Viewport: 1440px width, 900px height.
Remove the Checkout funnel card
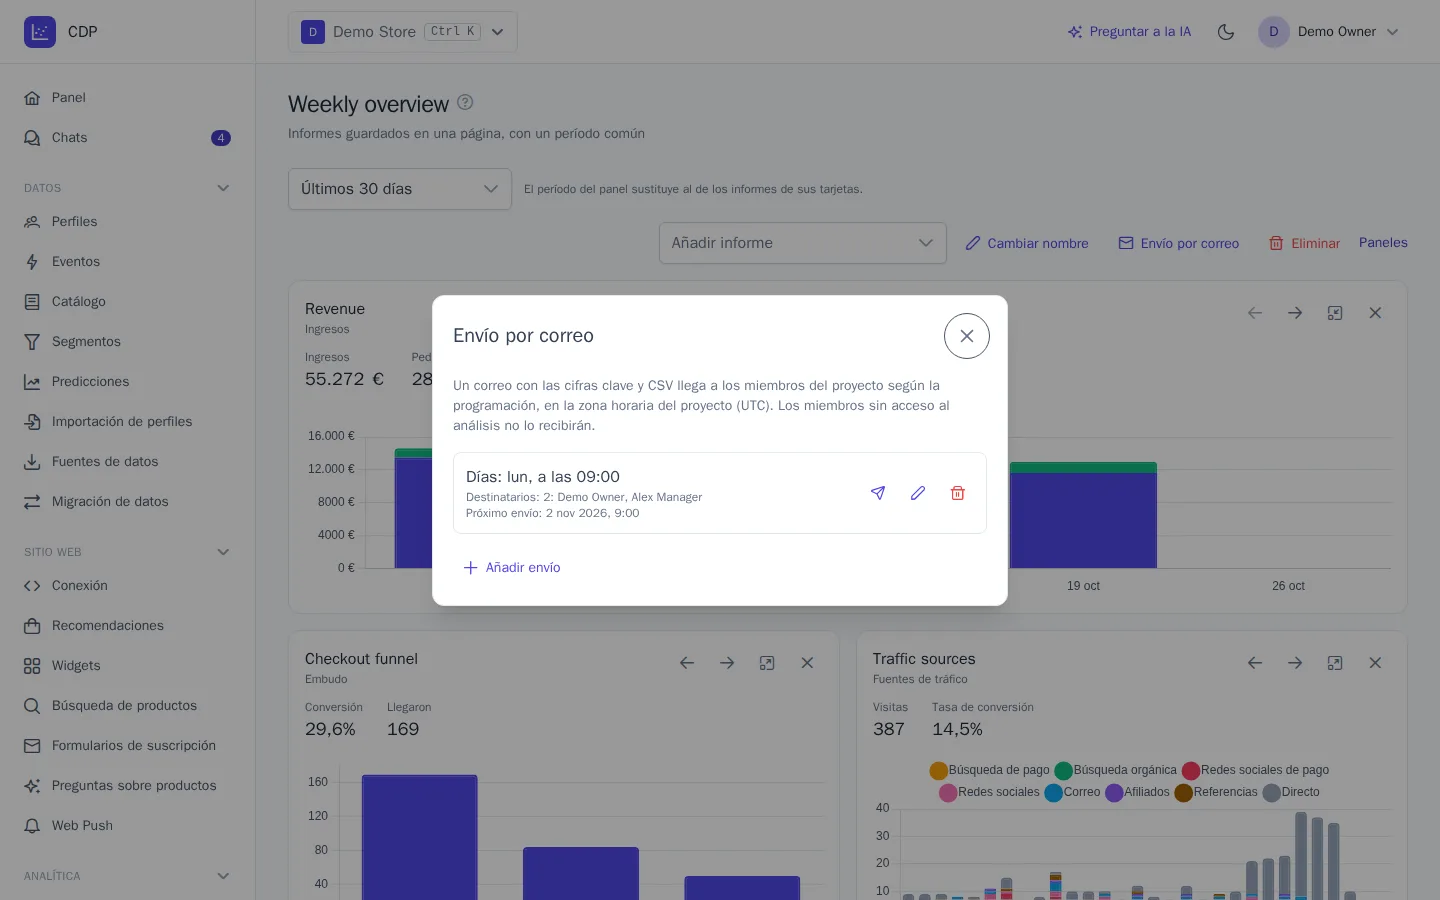click(807, 663)
